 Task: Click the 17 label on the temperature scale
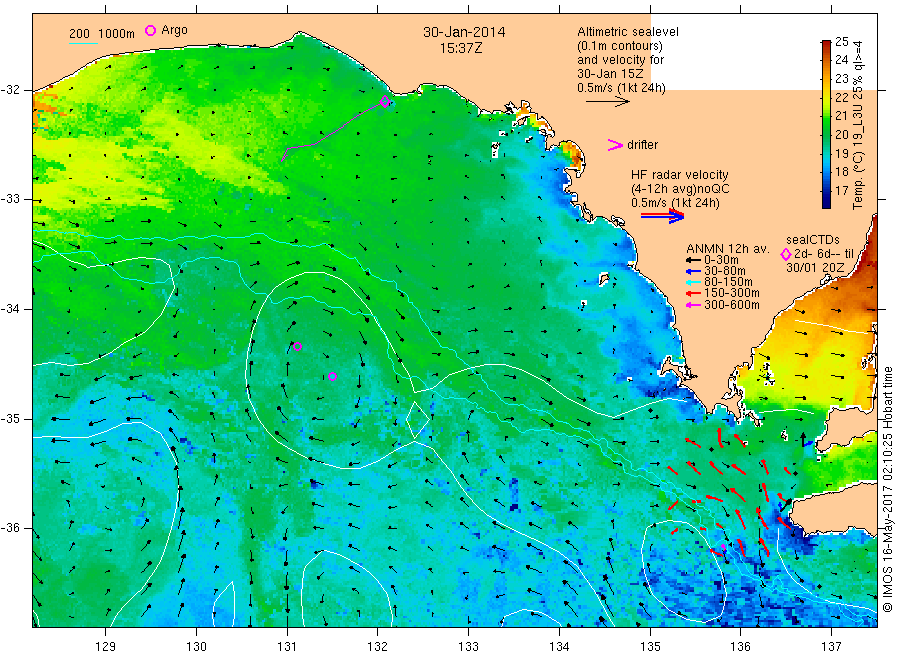[x=841, y=190]
